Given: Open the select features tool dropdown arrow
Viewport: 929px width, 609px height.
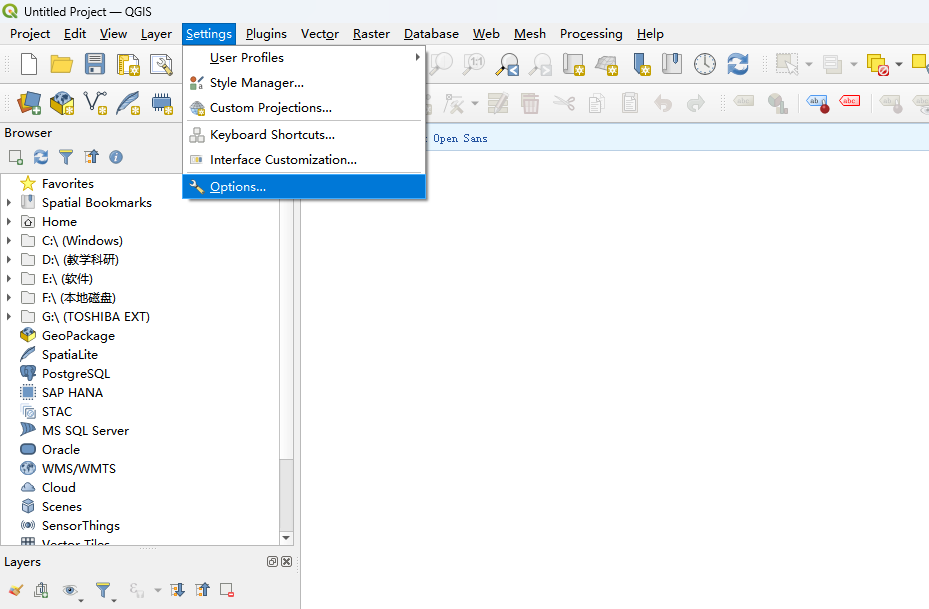Looking at the screenshot, I should (809, 64).
